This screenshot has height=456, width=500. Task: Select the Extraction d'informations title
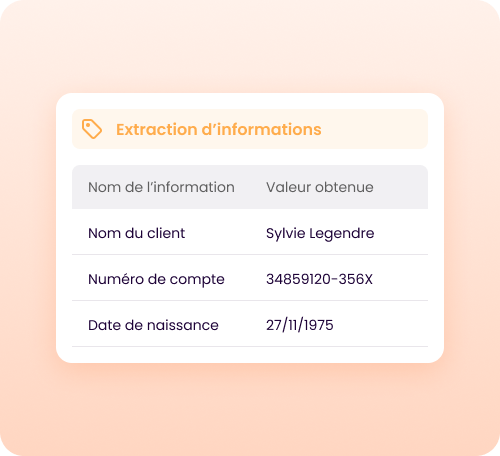point(219,129)
